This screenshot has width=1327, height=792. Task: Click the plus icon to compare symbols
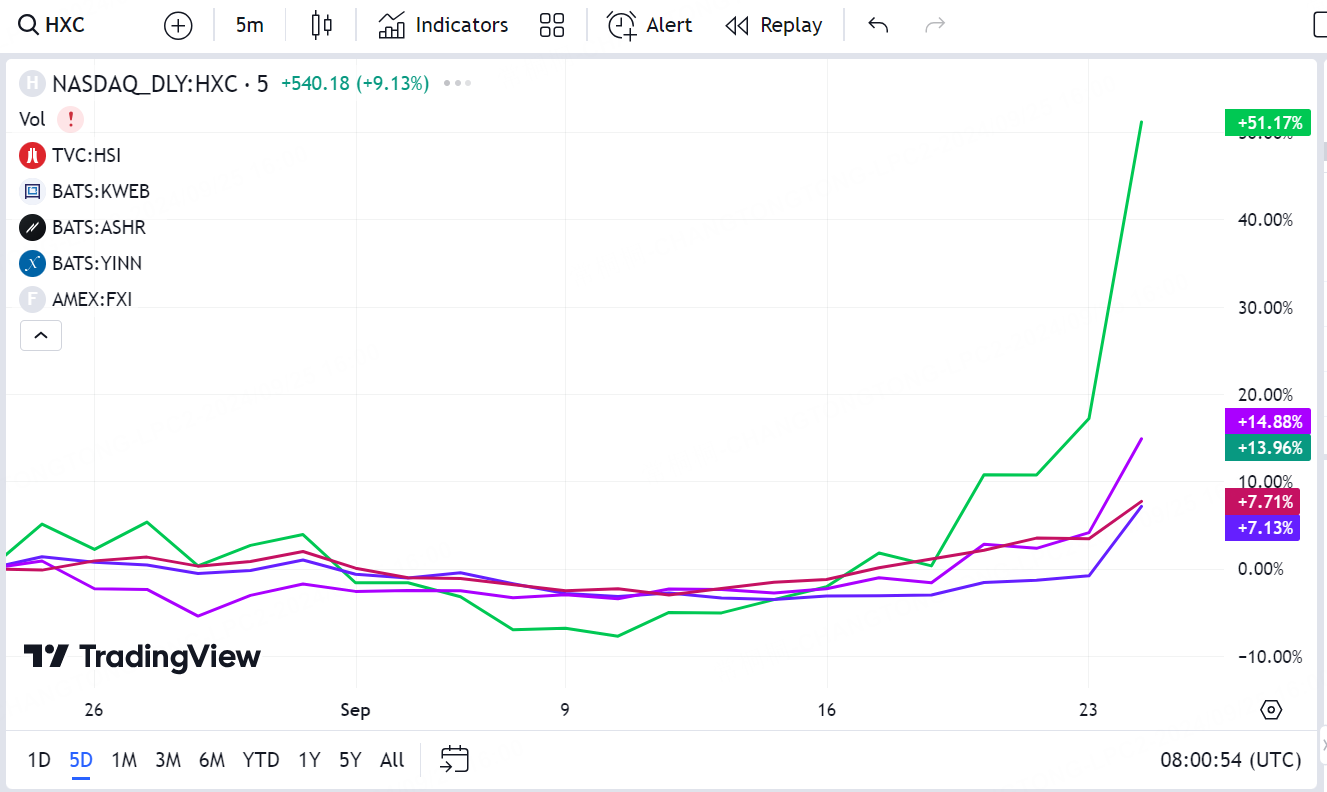pos(178,26)
